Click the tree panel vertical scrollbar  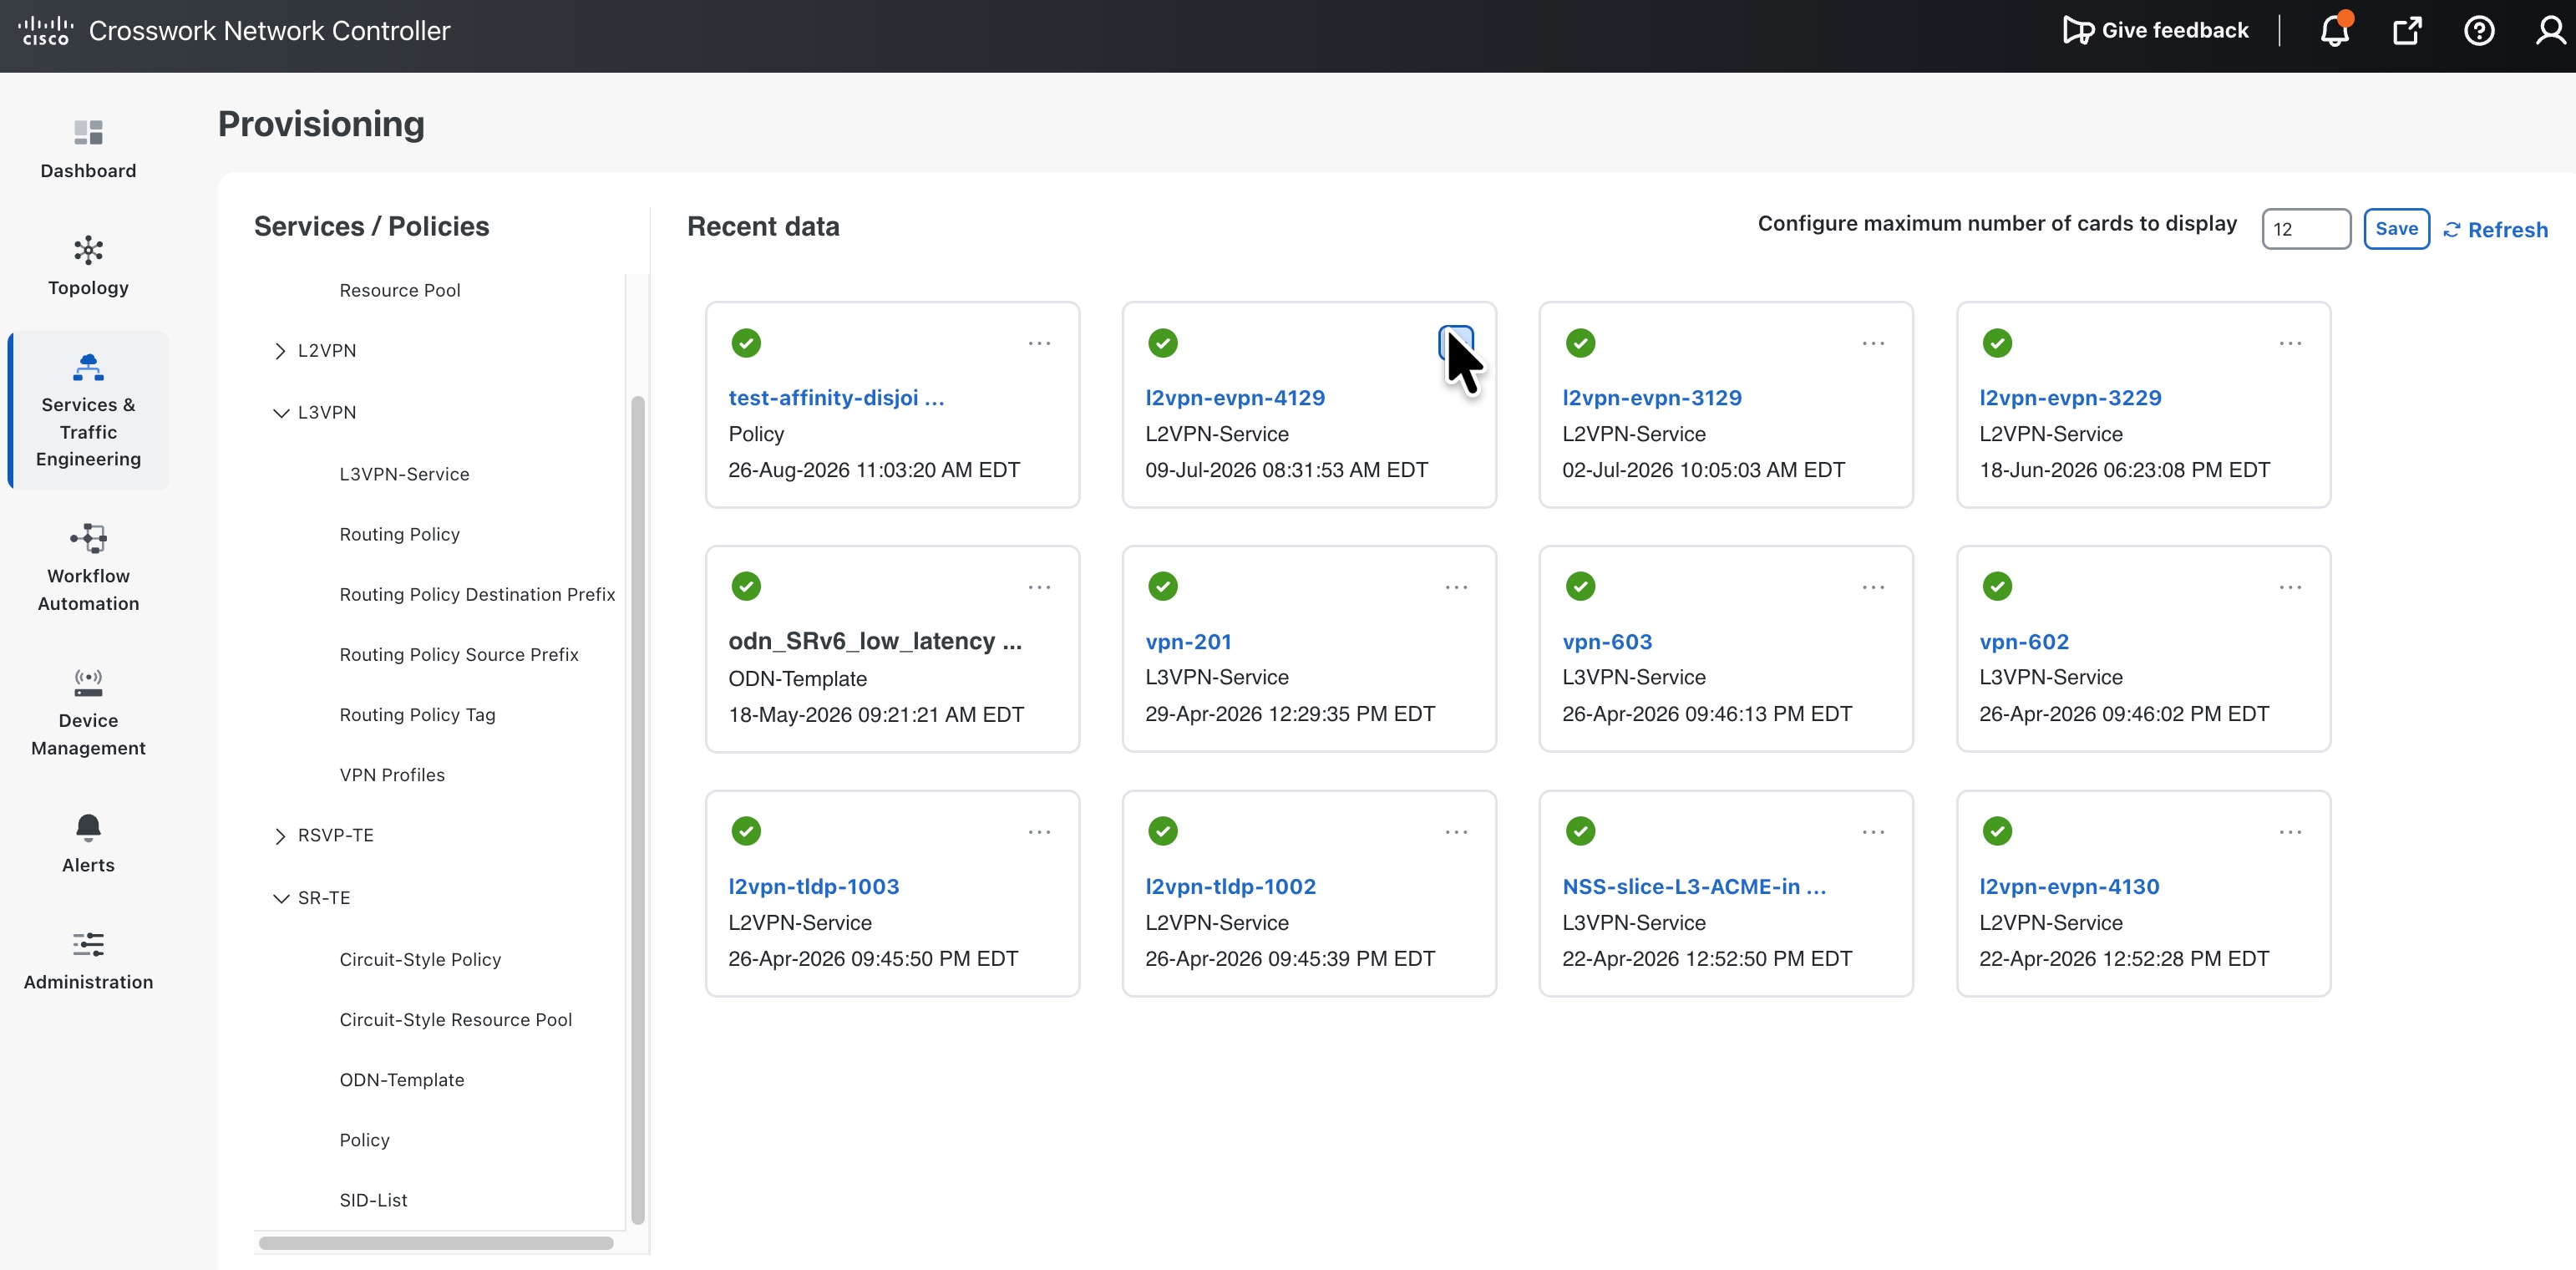pos(637,810)
